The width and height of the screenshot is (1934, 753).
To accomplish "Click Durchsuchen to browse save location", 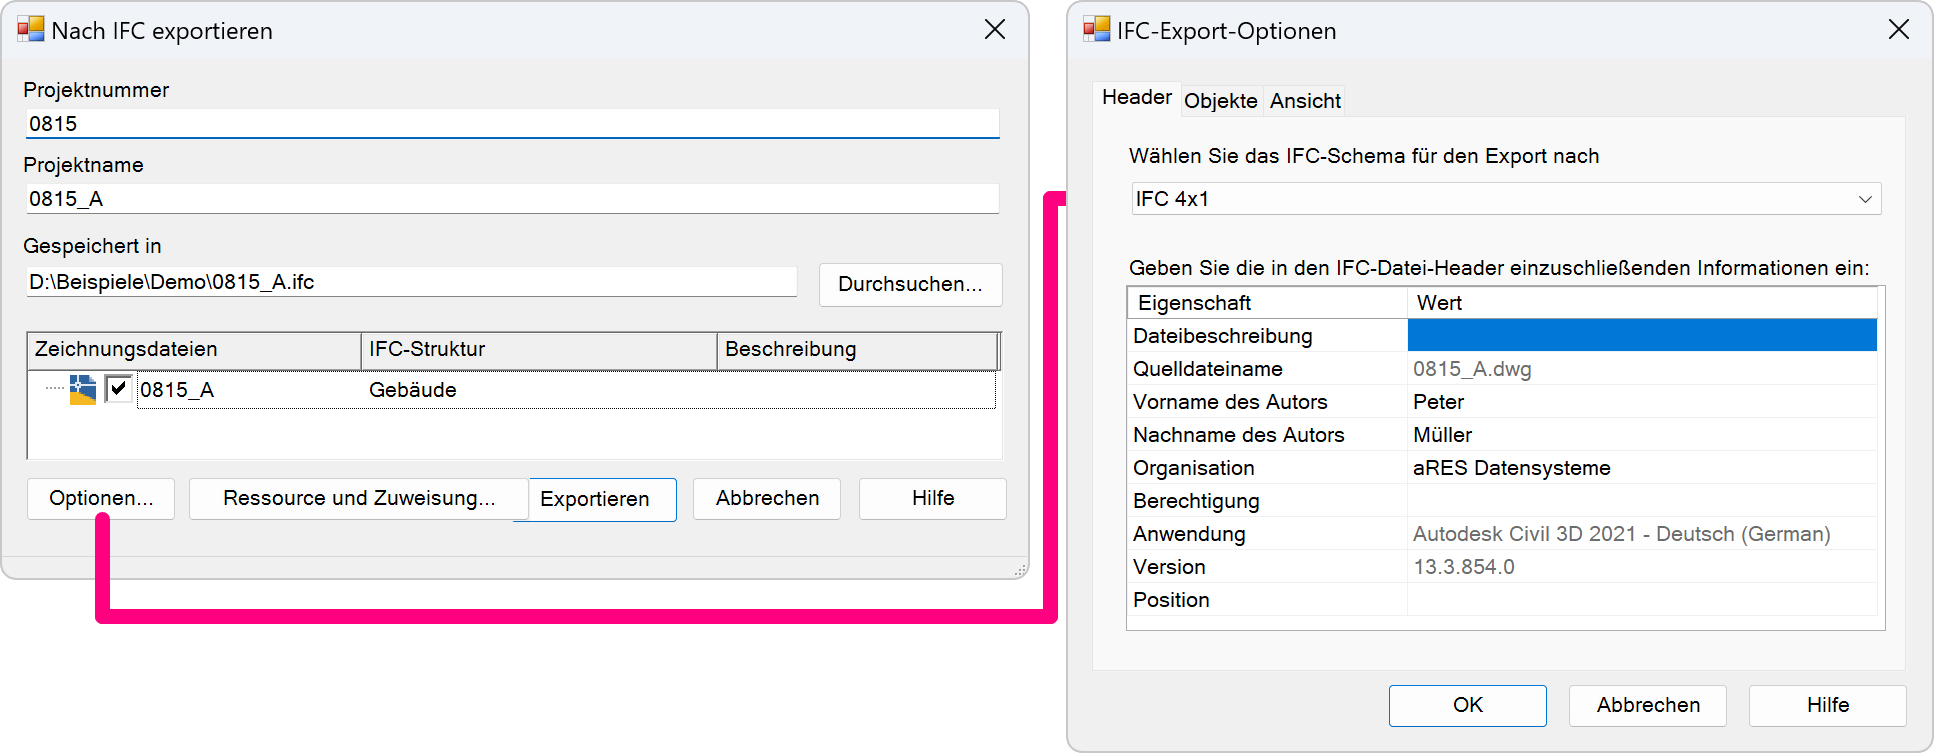I will [x=910, y=284].
